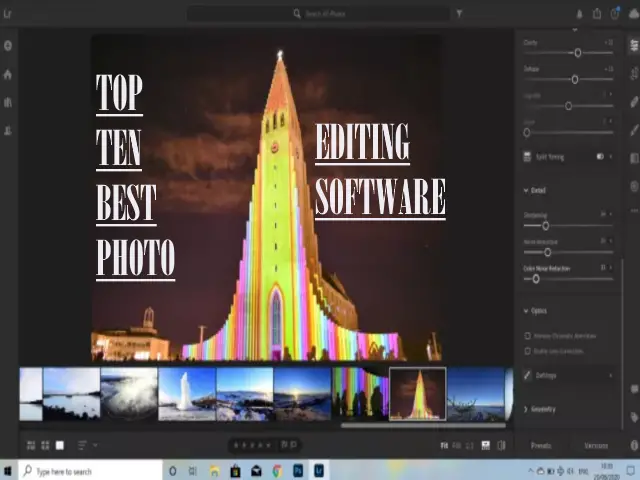Collapse panel with top chevron
This screenshot has height=480, width=640.
coord(575,30)
